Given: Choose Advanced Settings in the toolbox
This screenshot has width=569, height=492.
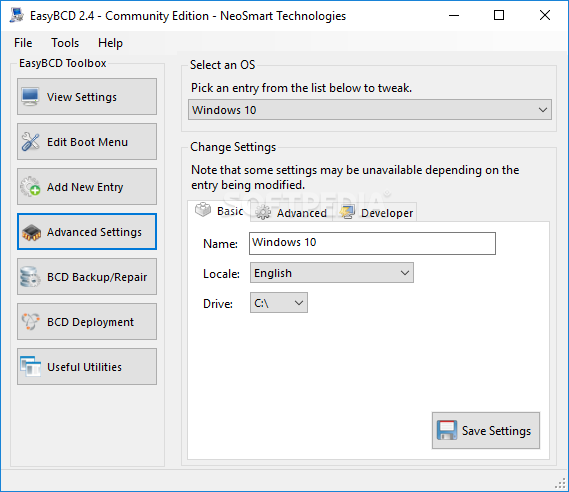Looking at the screenshot, I should click(87, 231).
